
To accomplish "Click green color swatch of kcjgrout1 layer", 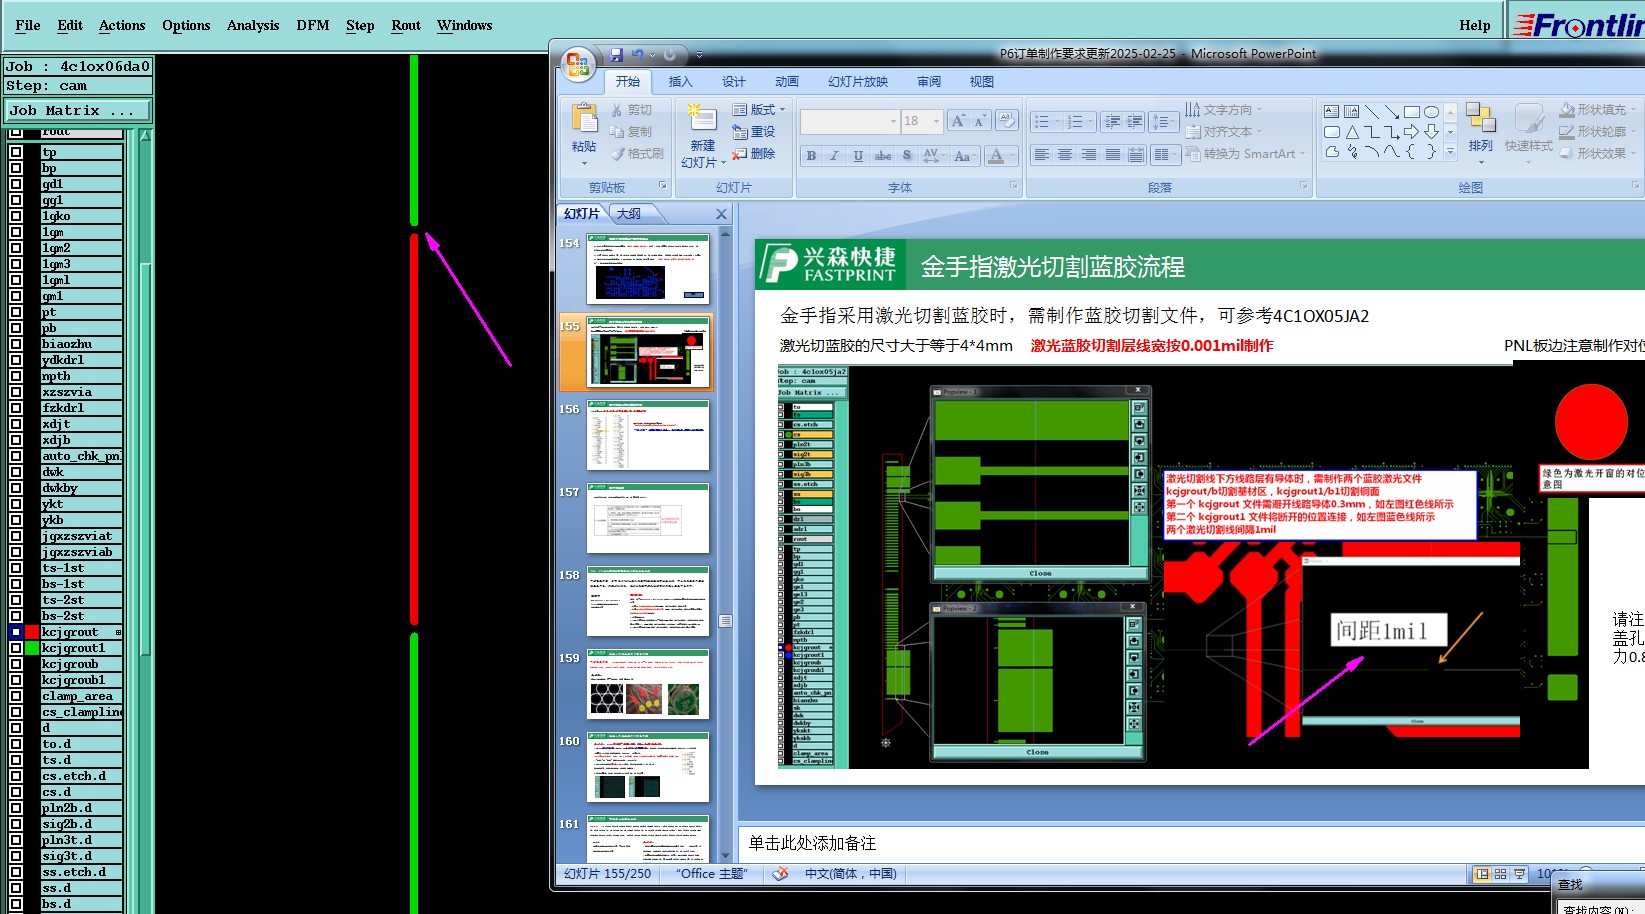I will [32, 648].
